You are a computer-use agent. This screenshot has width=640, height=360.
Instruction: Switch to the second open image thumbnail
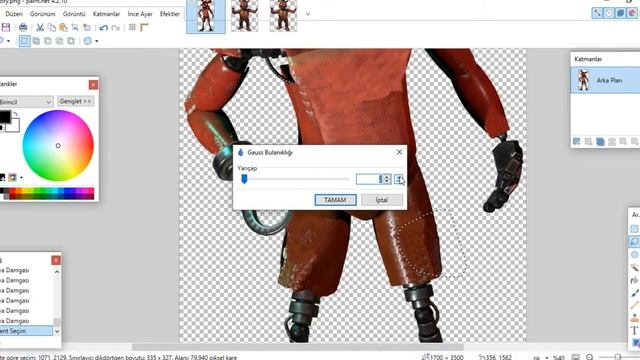coord(244,16)
